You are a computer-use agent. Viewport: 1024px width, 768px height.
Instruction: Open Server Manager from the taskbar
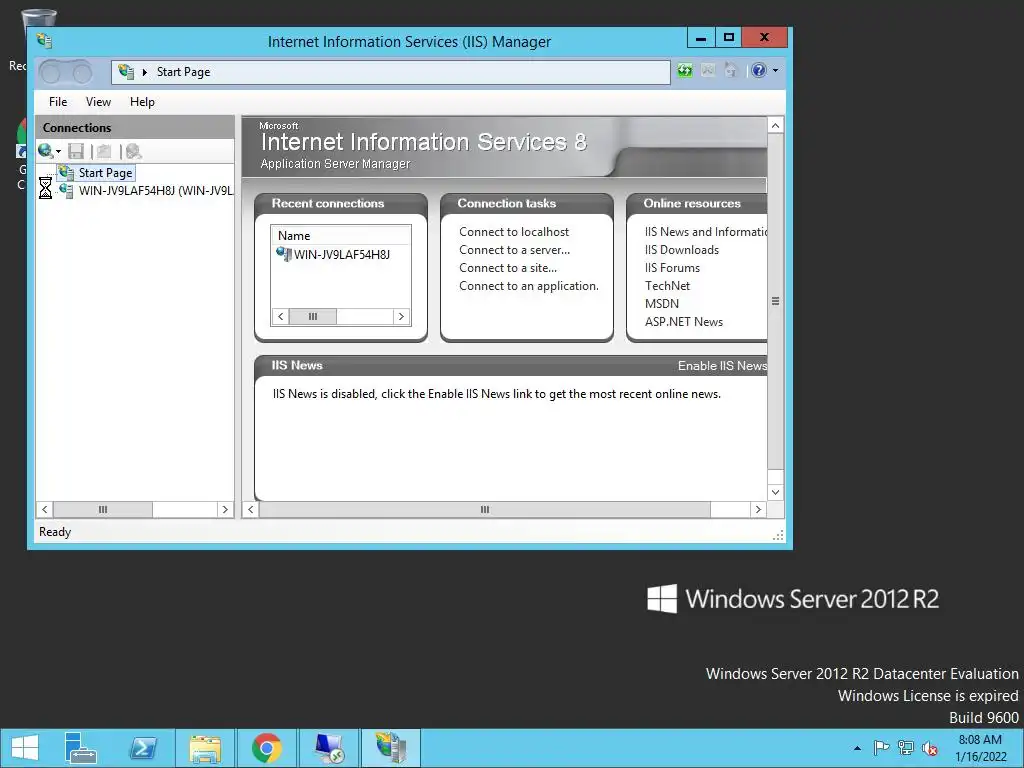[80, 748]
